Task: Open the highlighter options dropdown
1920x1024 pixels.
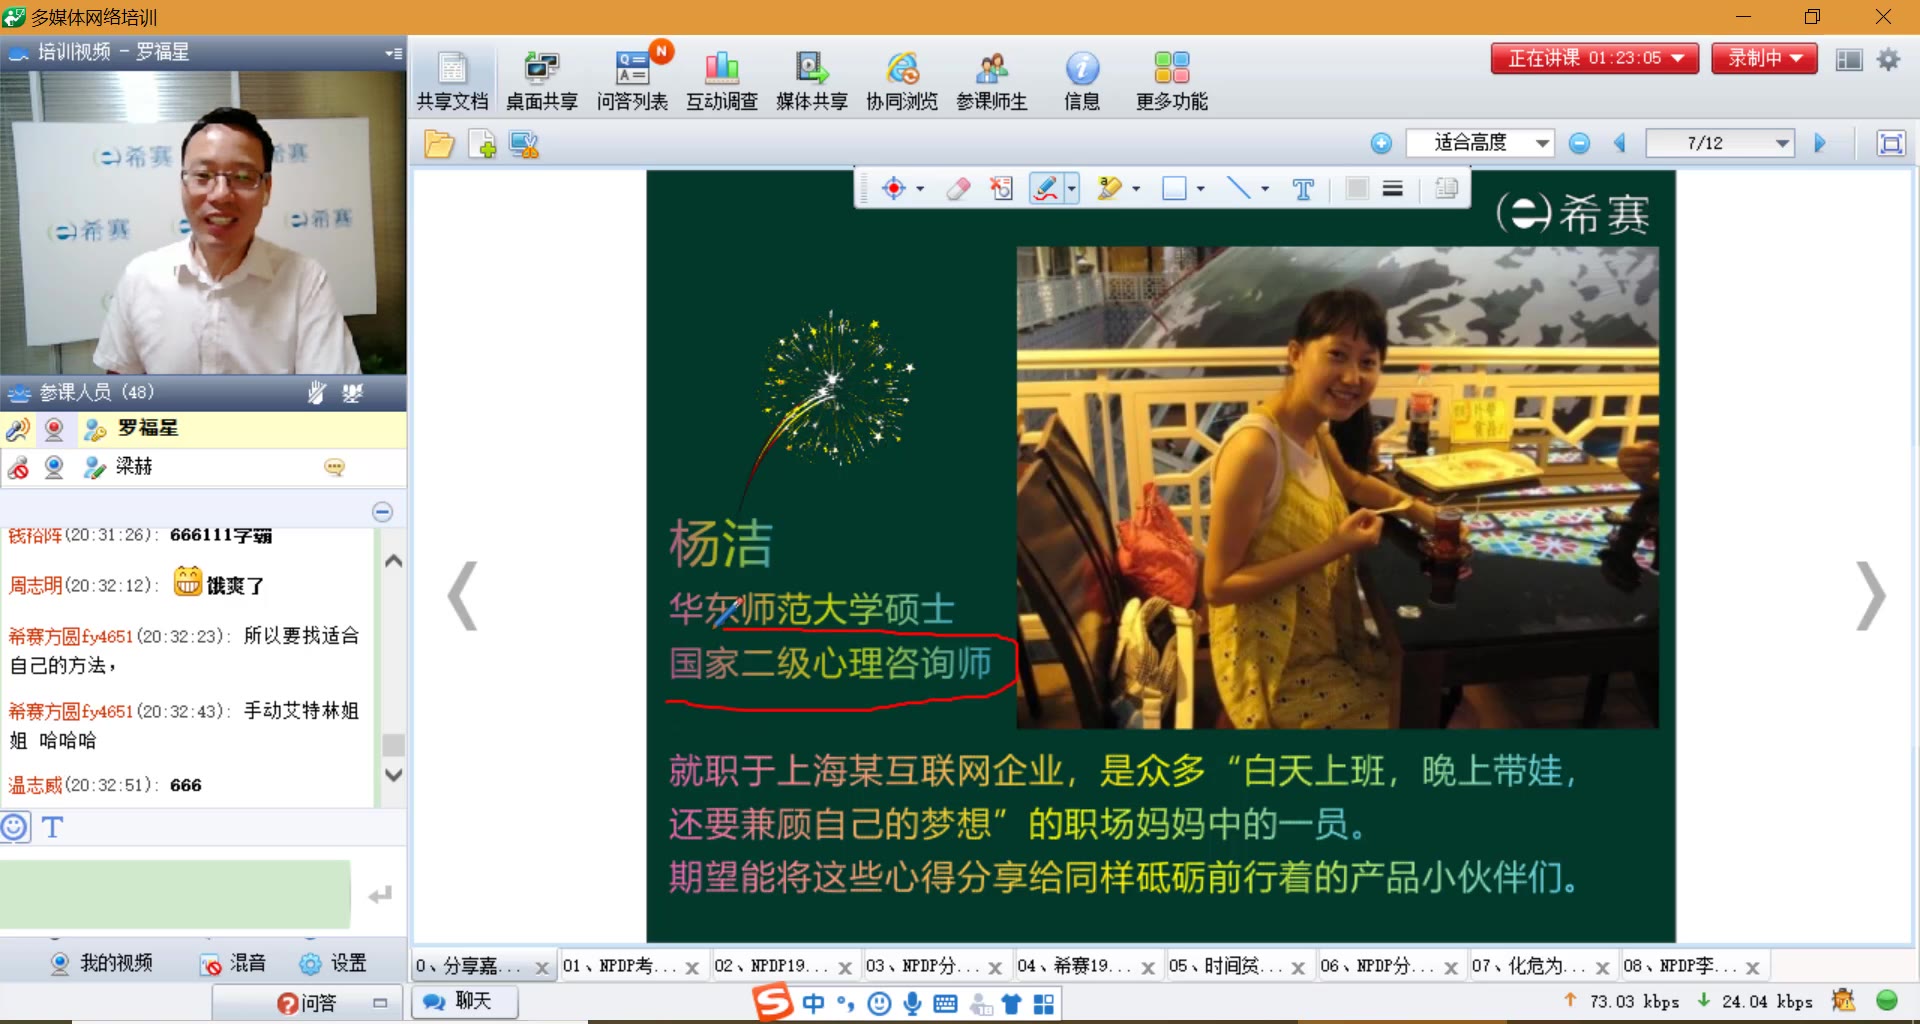Action: click(x=1136, y=189)
